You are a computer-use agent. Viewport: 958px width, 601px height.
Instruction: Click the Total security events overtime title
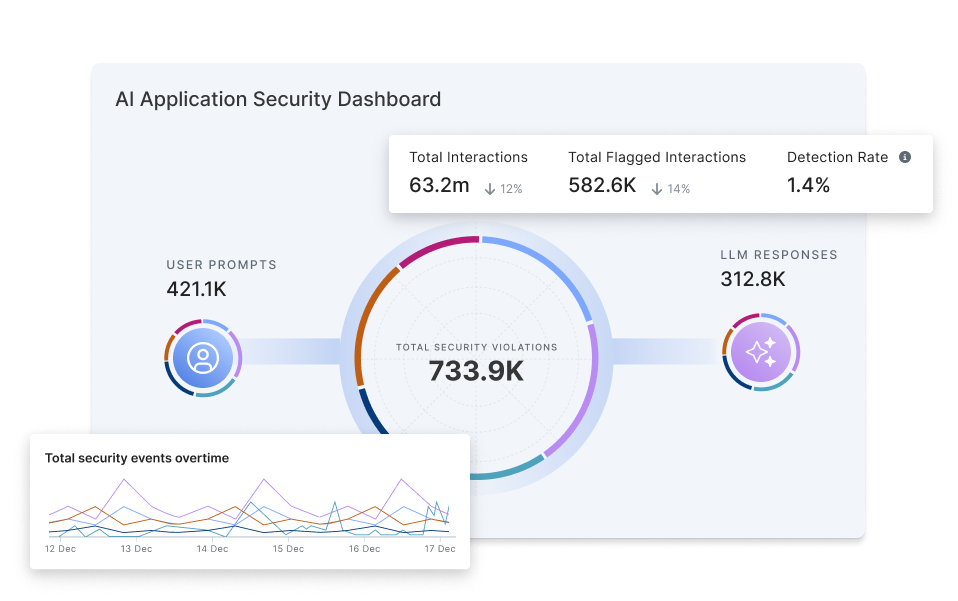tap(135, 458)
